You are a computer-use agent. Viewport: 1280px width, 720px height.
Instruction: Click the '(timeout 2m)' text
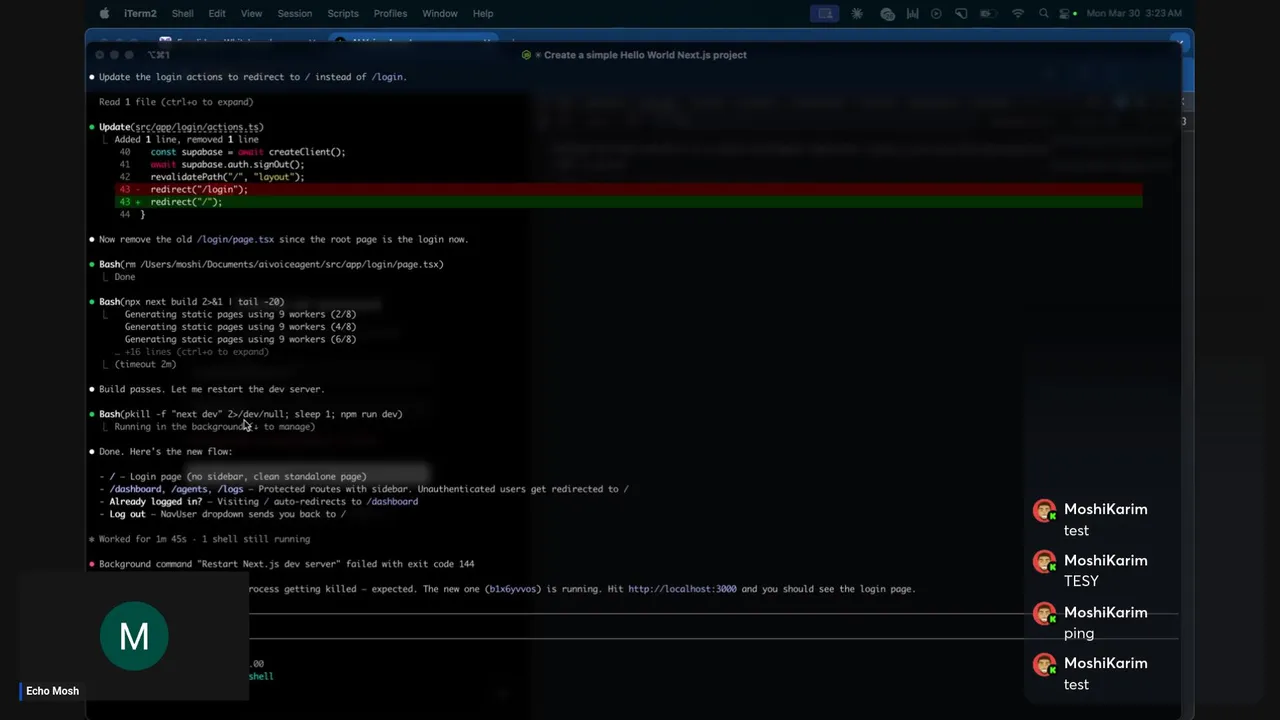coord(145,364)
